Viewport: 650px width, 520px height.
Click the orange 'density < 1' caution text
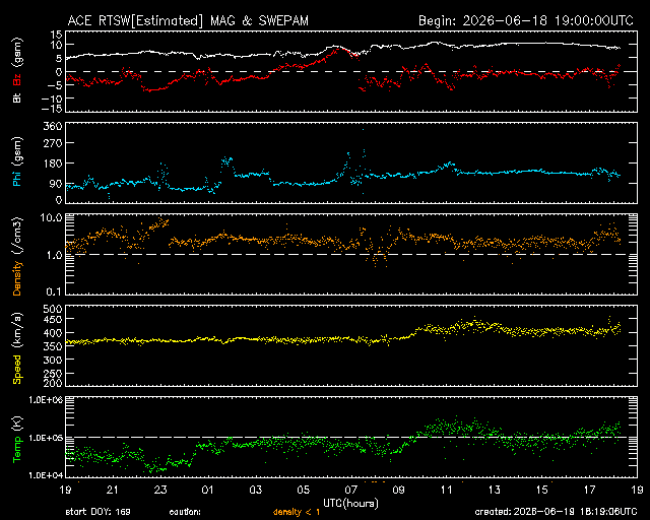tap(296, 512)
